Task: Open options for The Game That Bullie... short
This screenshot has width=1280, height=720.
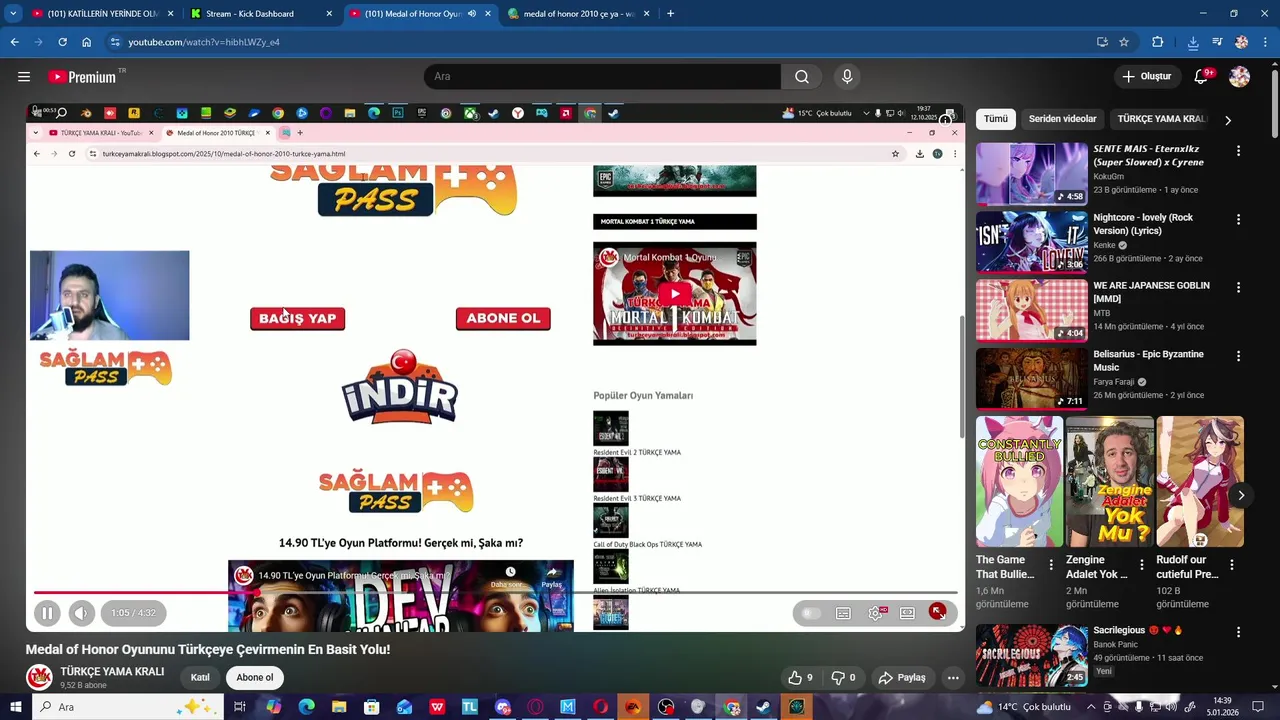Action: coord(1050,565)
